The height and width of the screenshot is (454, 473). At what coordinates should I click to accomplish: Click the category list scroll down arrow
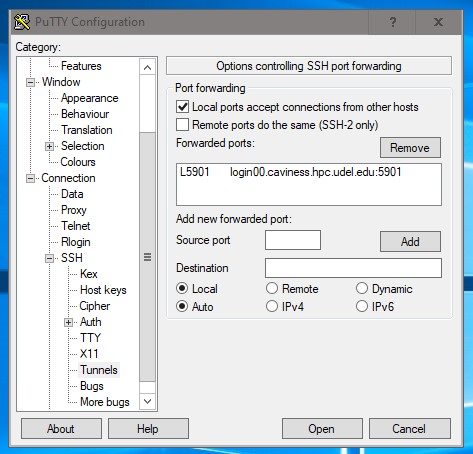[147, 401]
